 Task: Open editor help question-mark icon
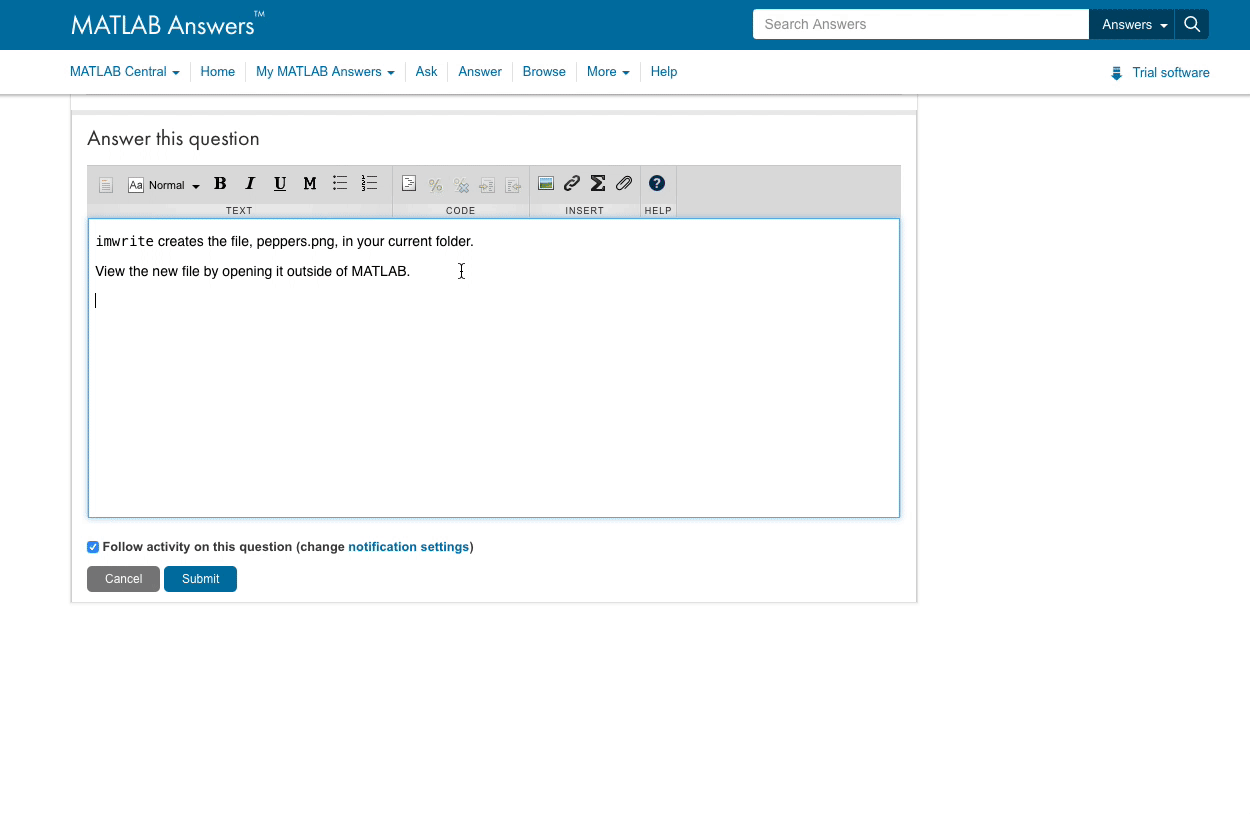[x=657, y=184]
